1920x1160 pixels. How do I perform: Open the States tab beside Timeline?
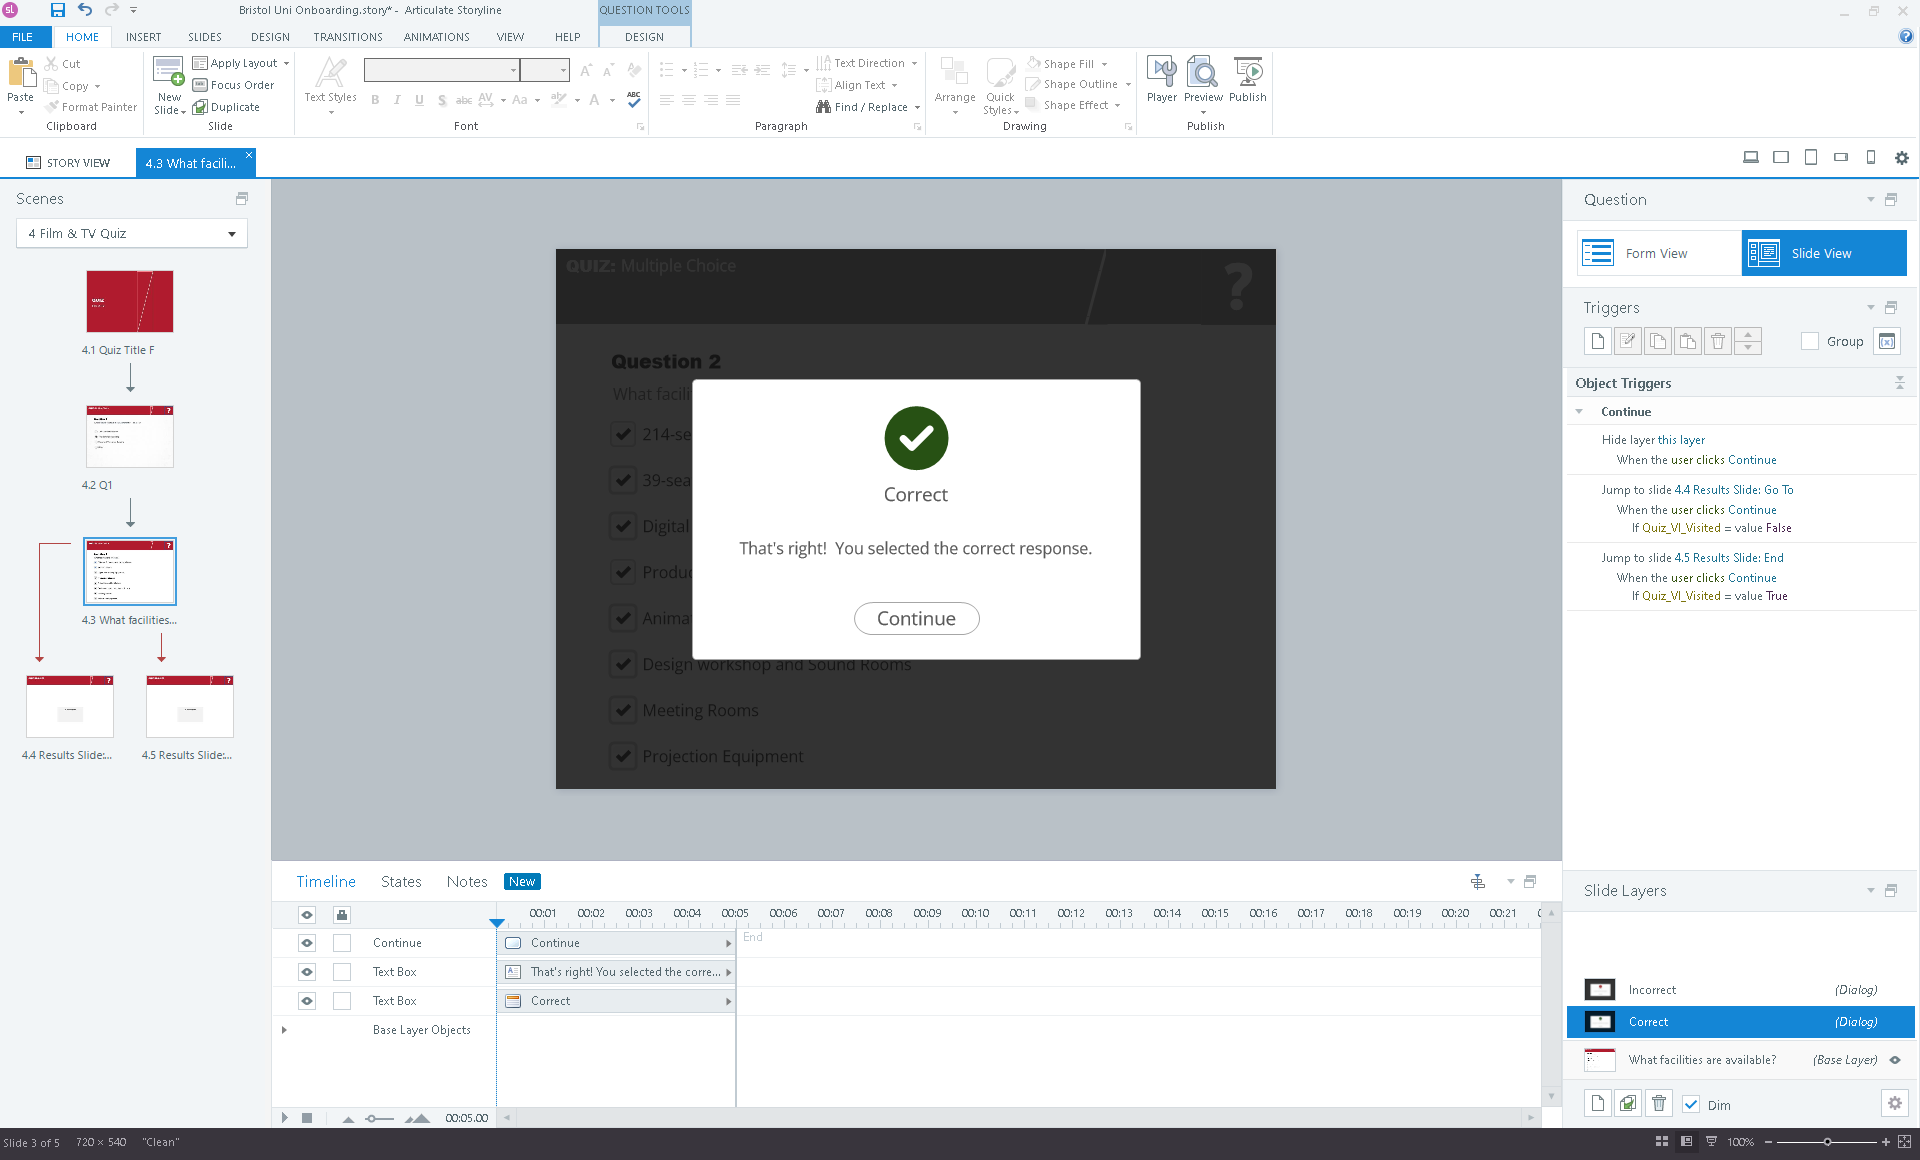(400, 881)
